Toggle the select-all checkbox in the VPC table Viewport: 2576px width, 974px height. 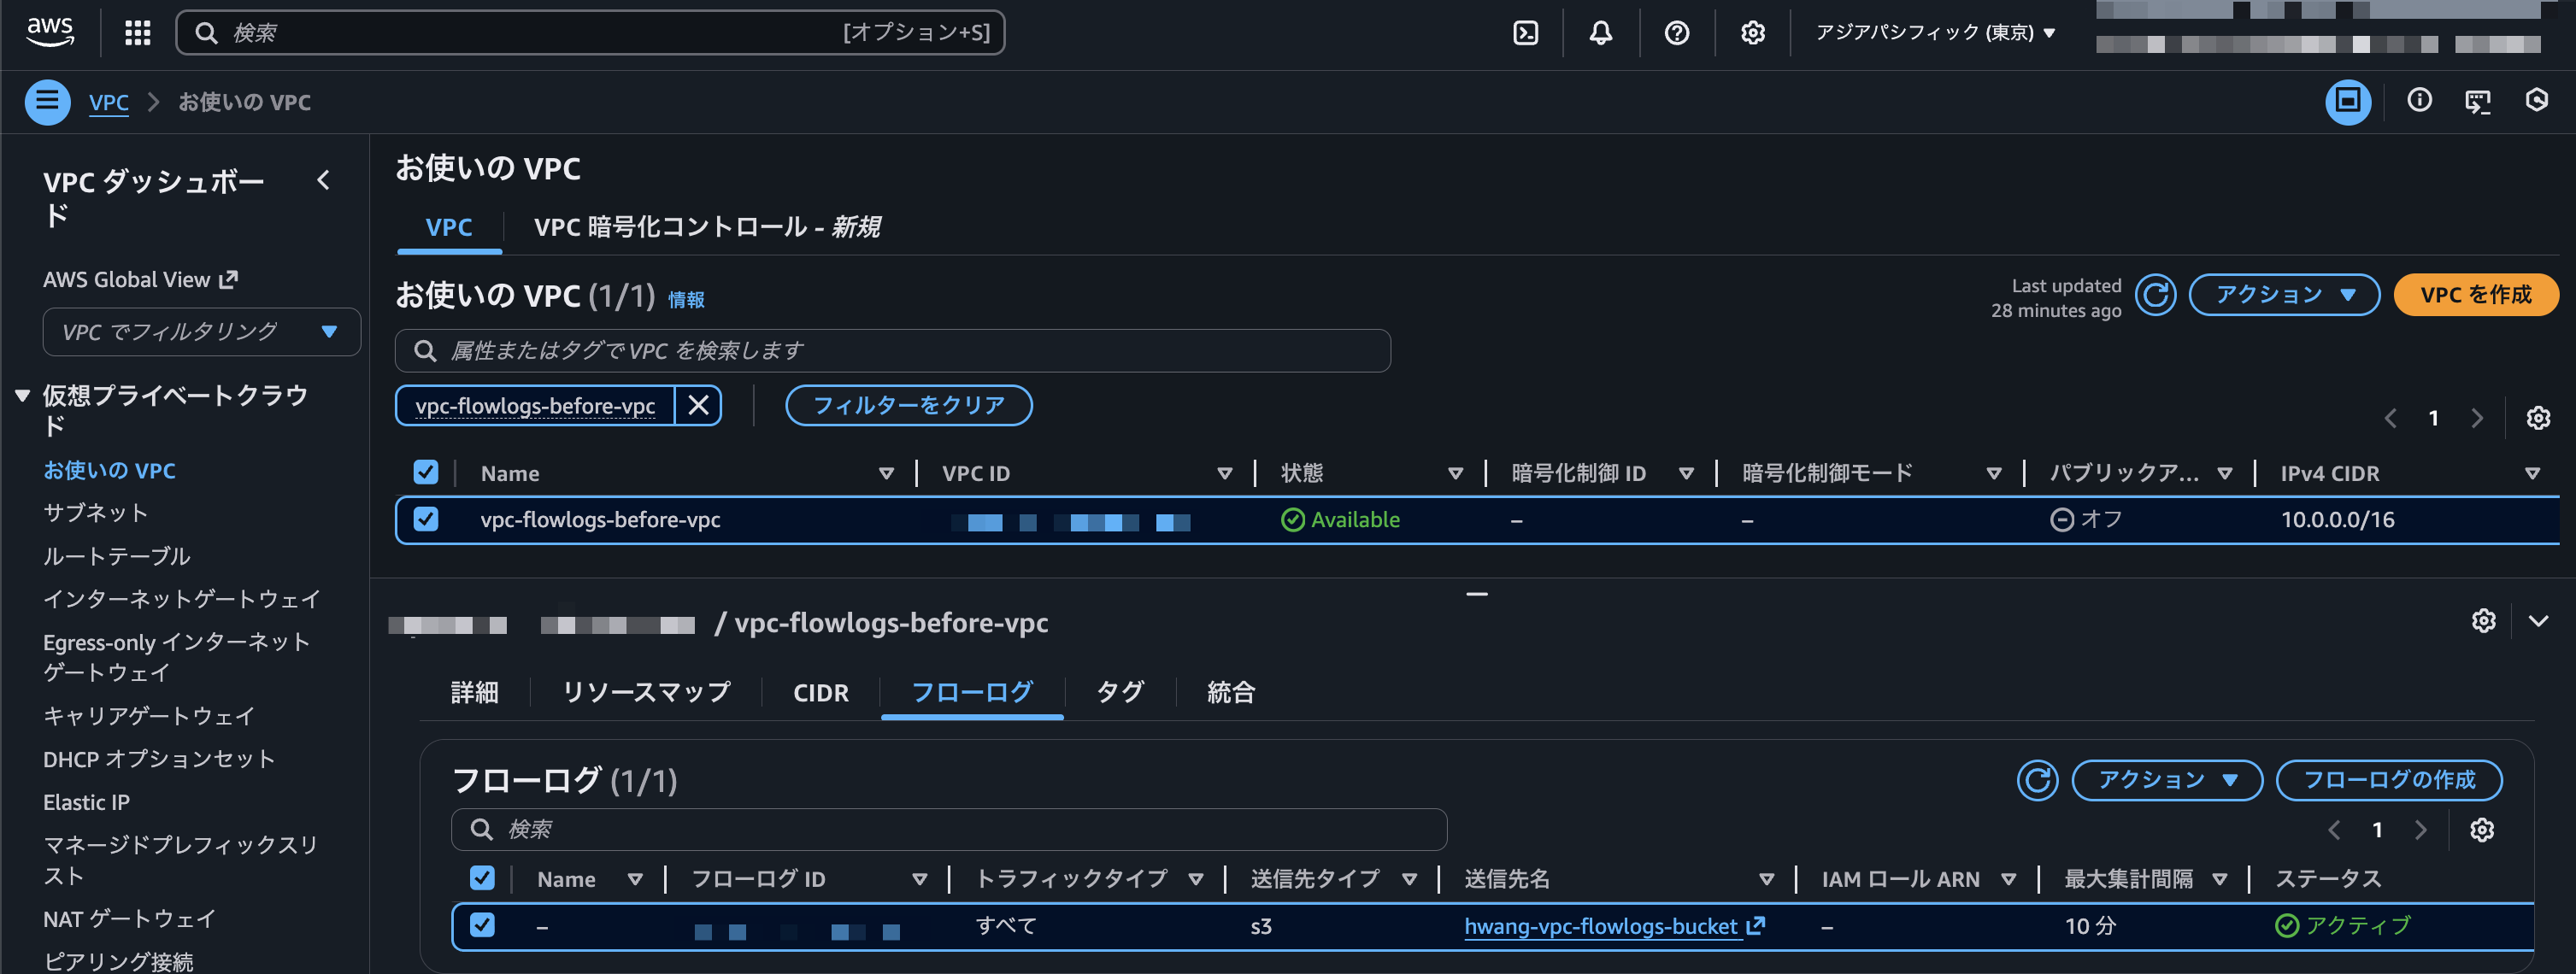point(426,471)
